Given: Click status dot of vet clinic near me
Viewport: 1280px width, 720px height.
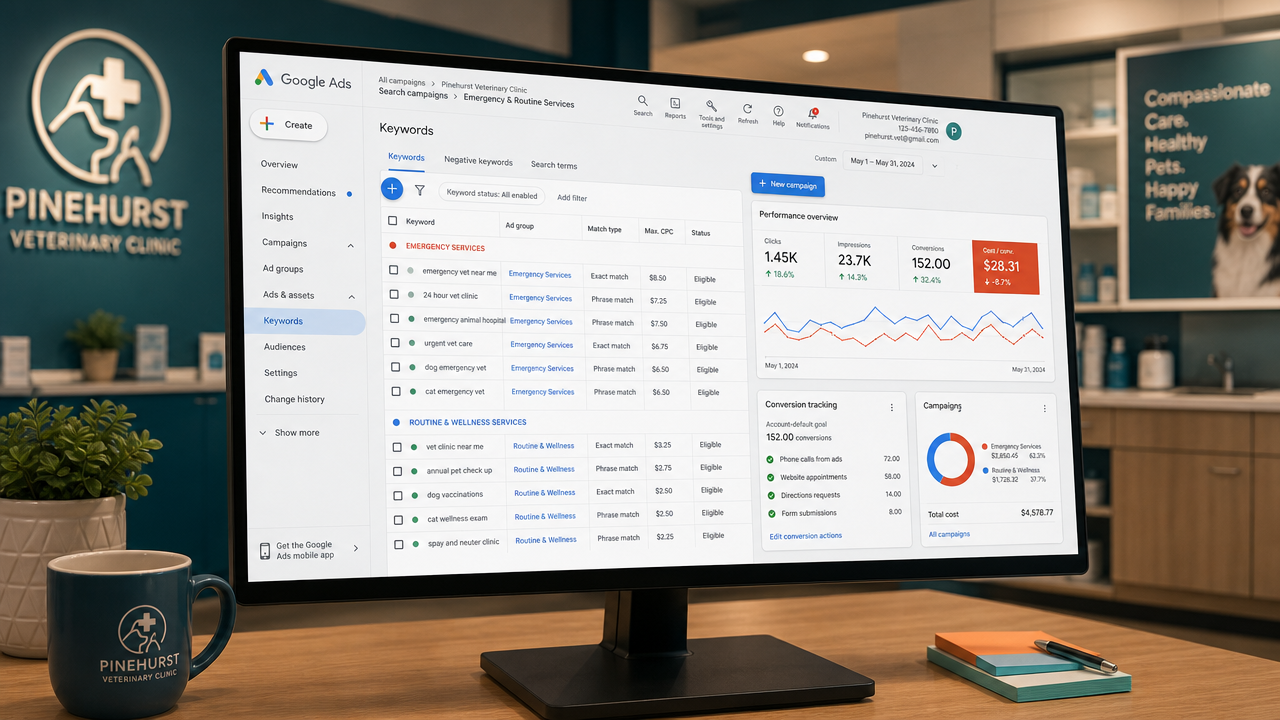Looking at the screenshot, I should pos(413,446).
